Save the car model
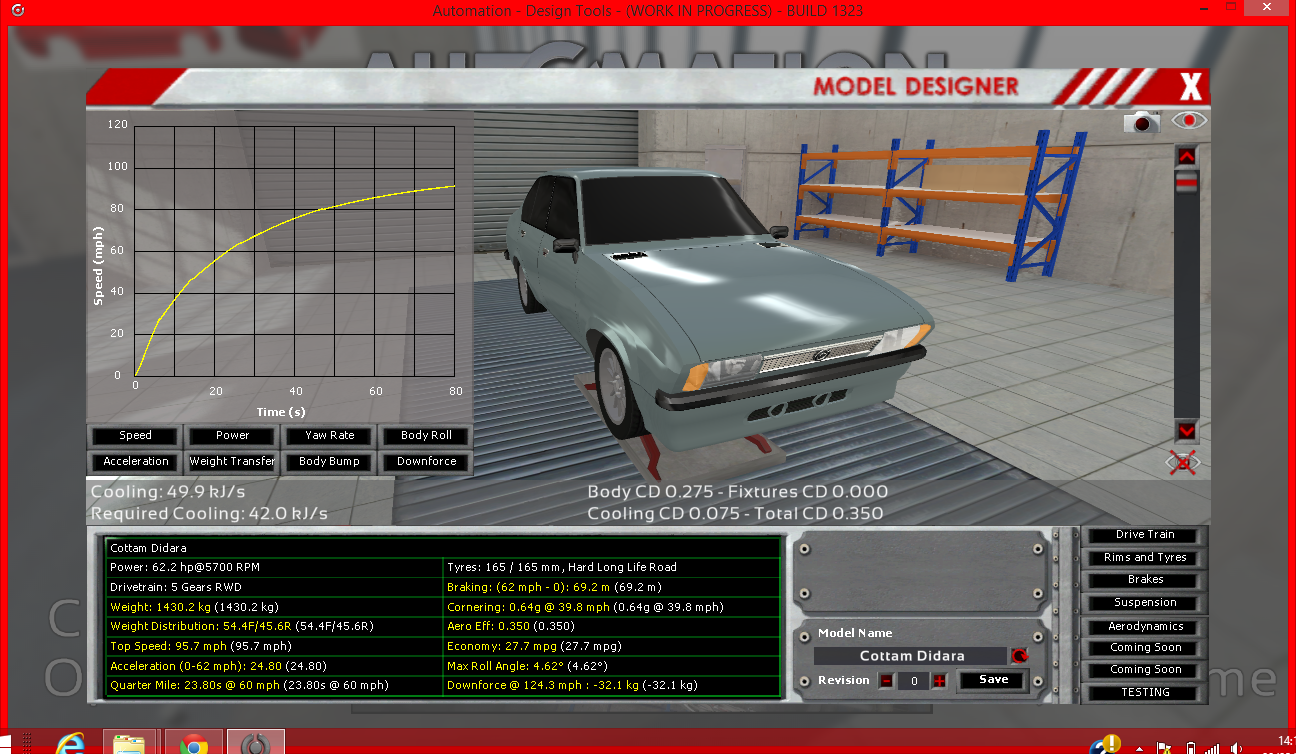This screenshot has height=754, width=1296. point(993,680)
